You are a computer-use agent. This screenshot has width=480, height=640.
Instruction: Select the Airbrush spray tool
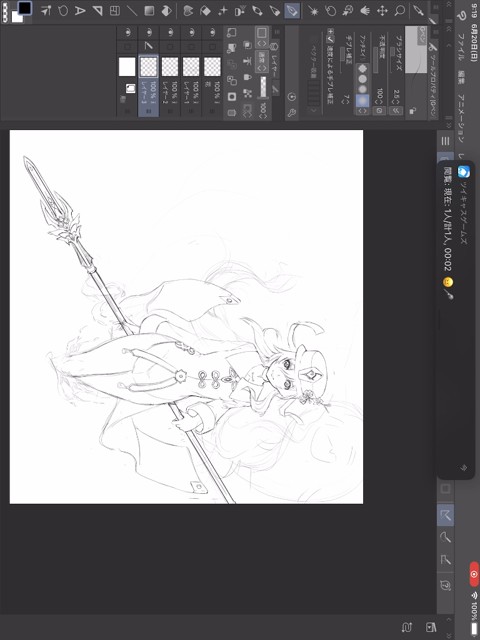[240, 11]
